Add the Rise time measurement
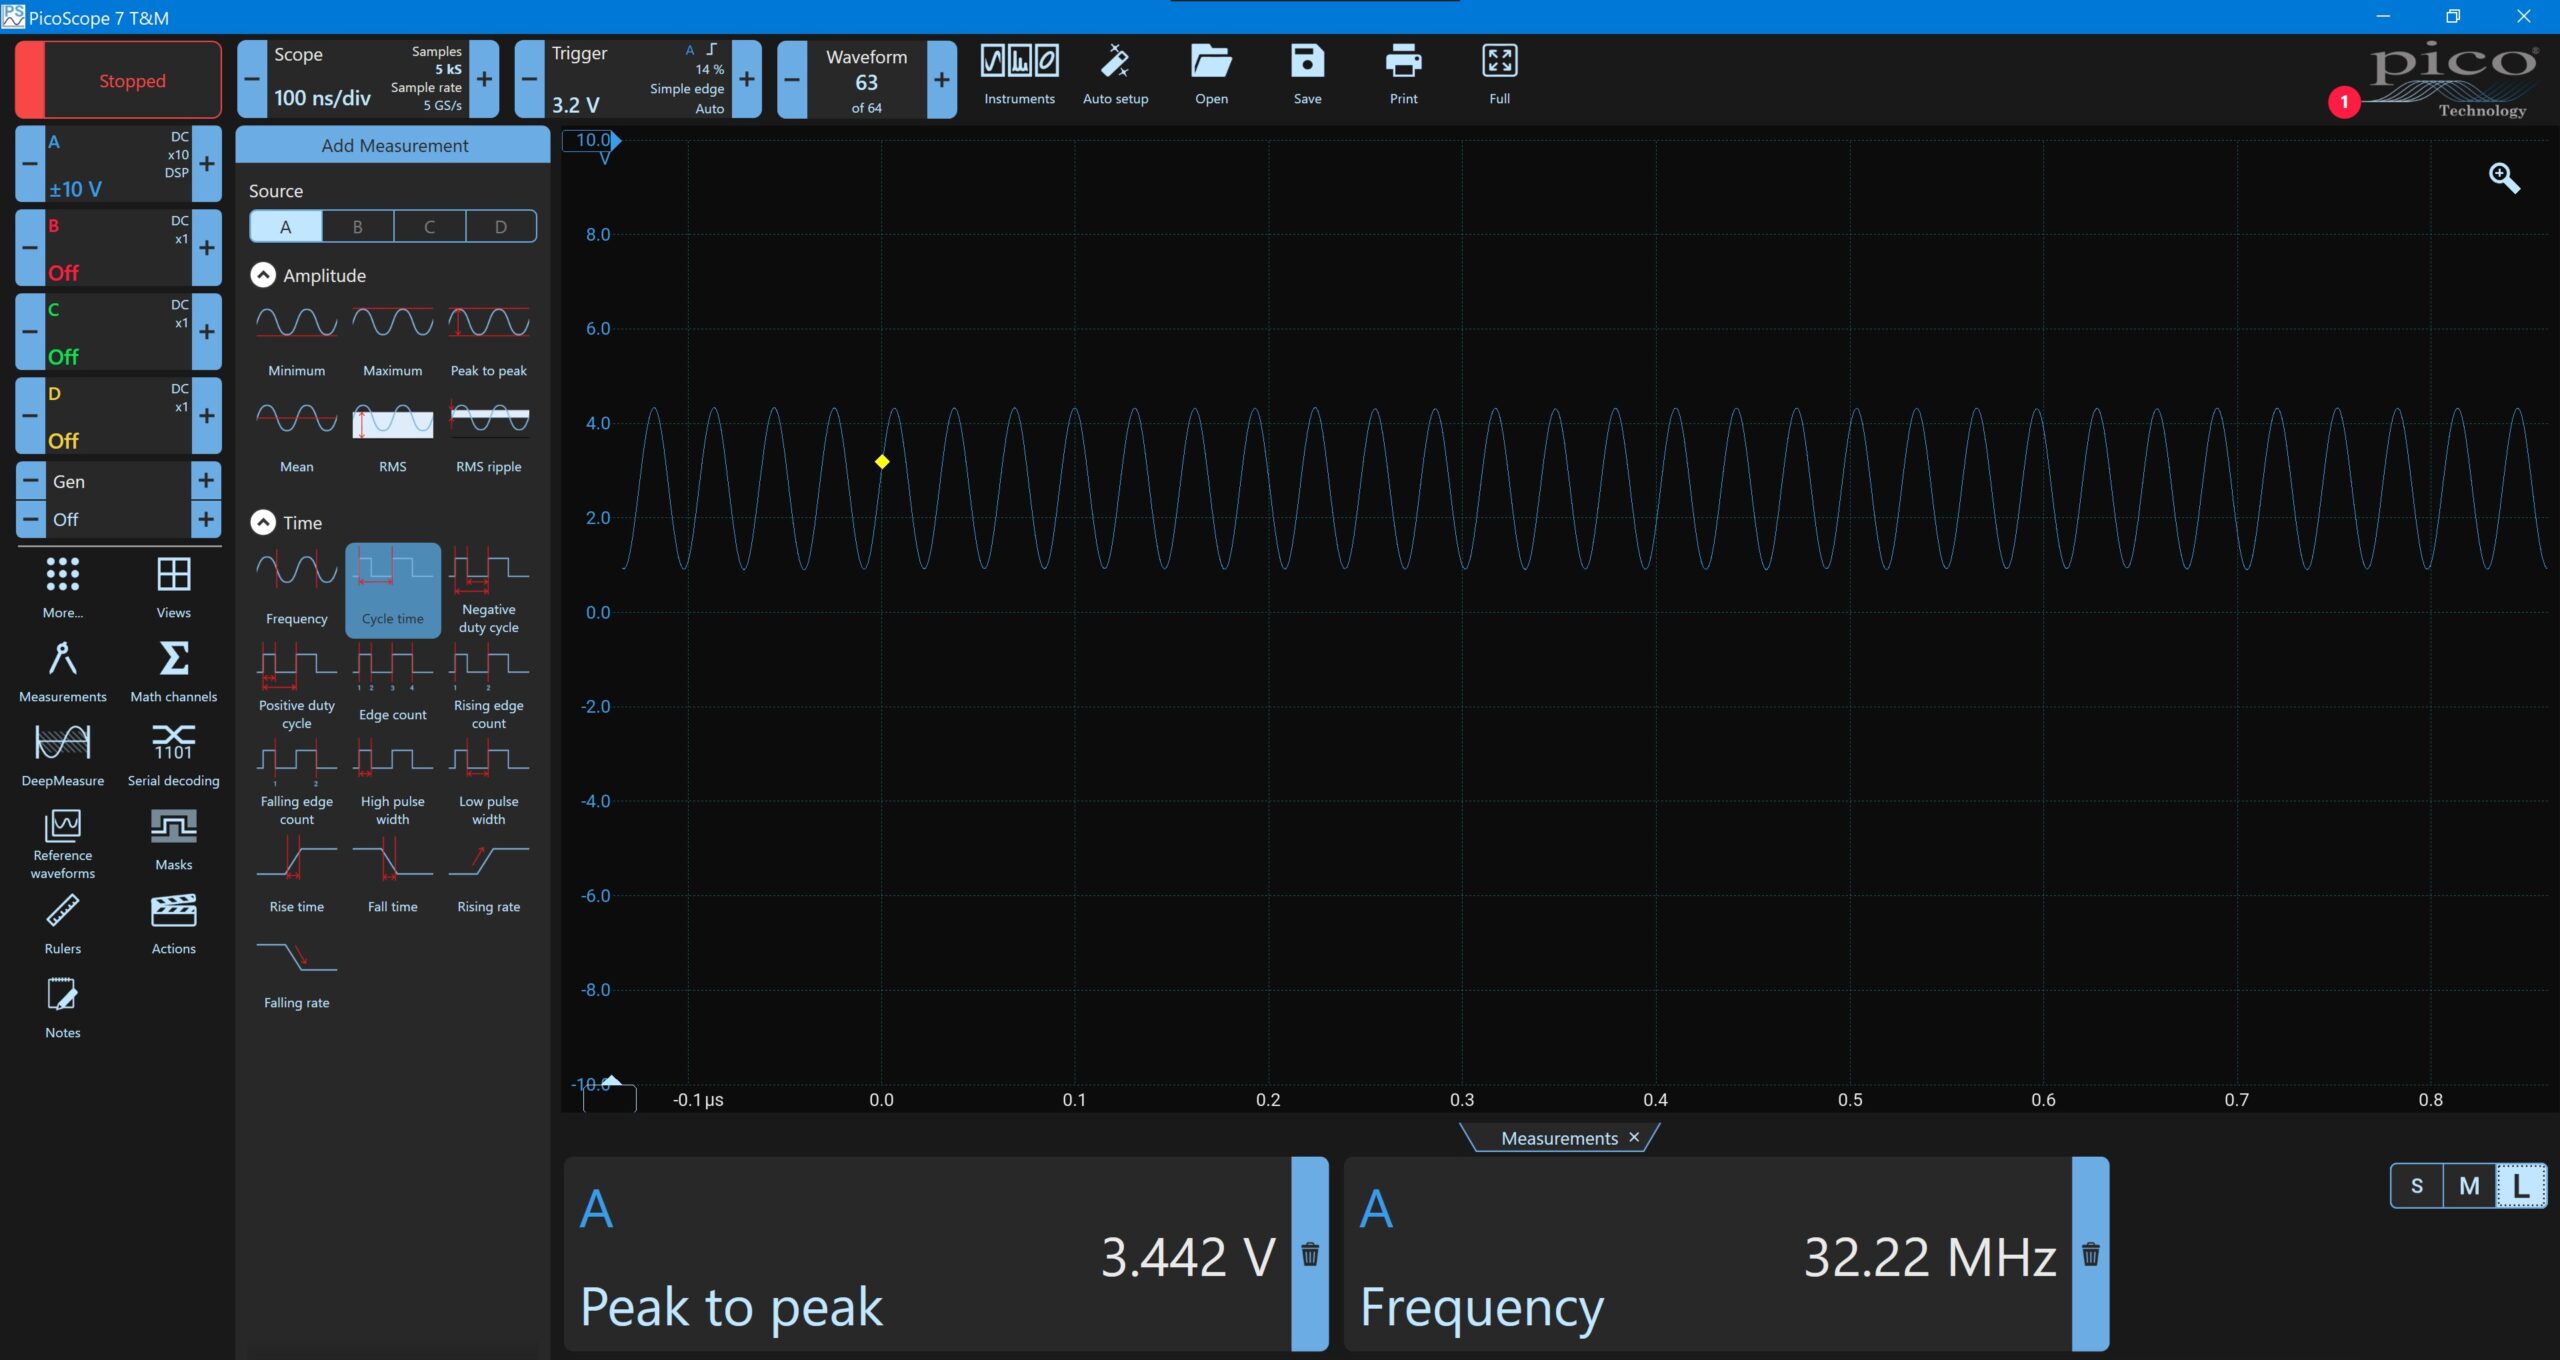 coord(296,876)
